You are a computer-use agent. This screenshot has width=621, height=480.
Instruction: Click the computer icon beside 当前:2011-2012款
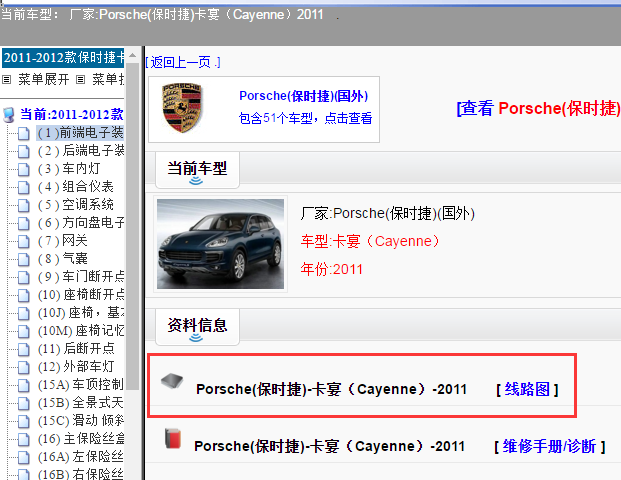pos(8,115)
